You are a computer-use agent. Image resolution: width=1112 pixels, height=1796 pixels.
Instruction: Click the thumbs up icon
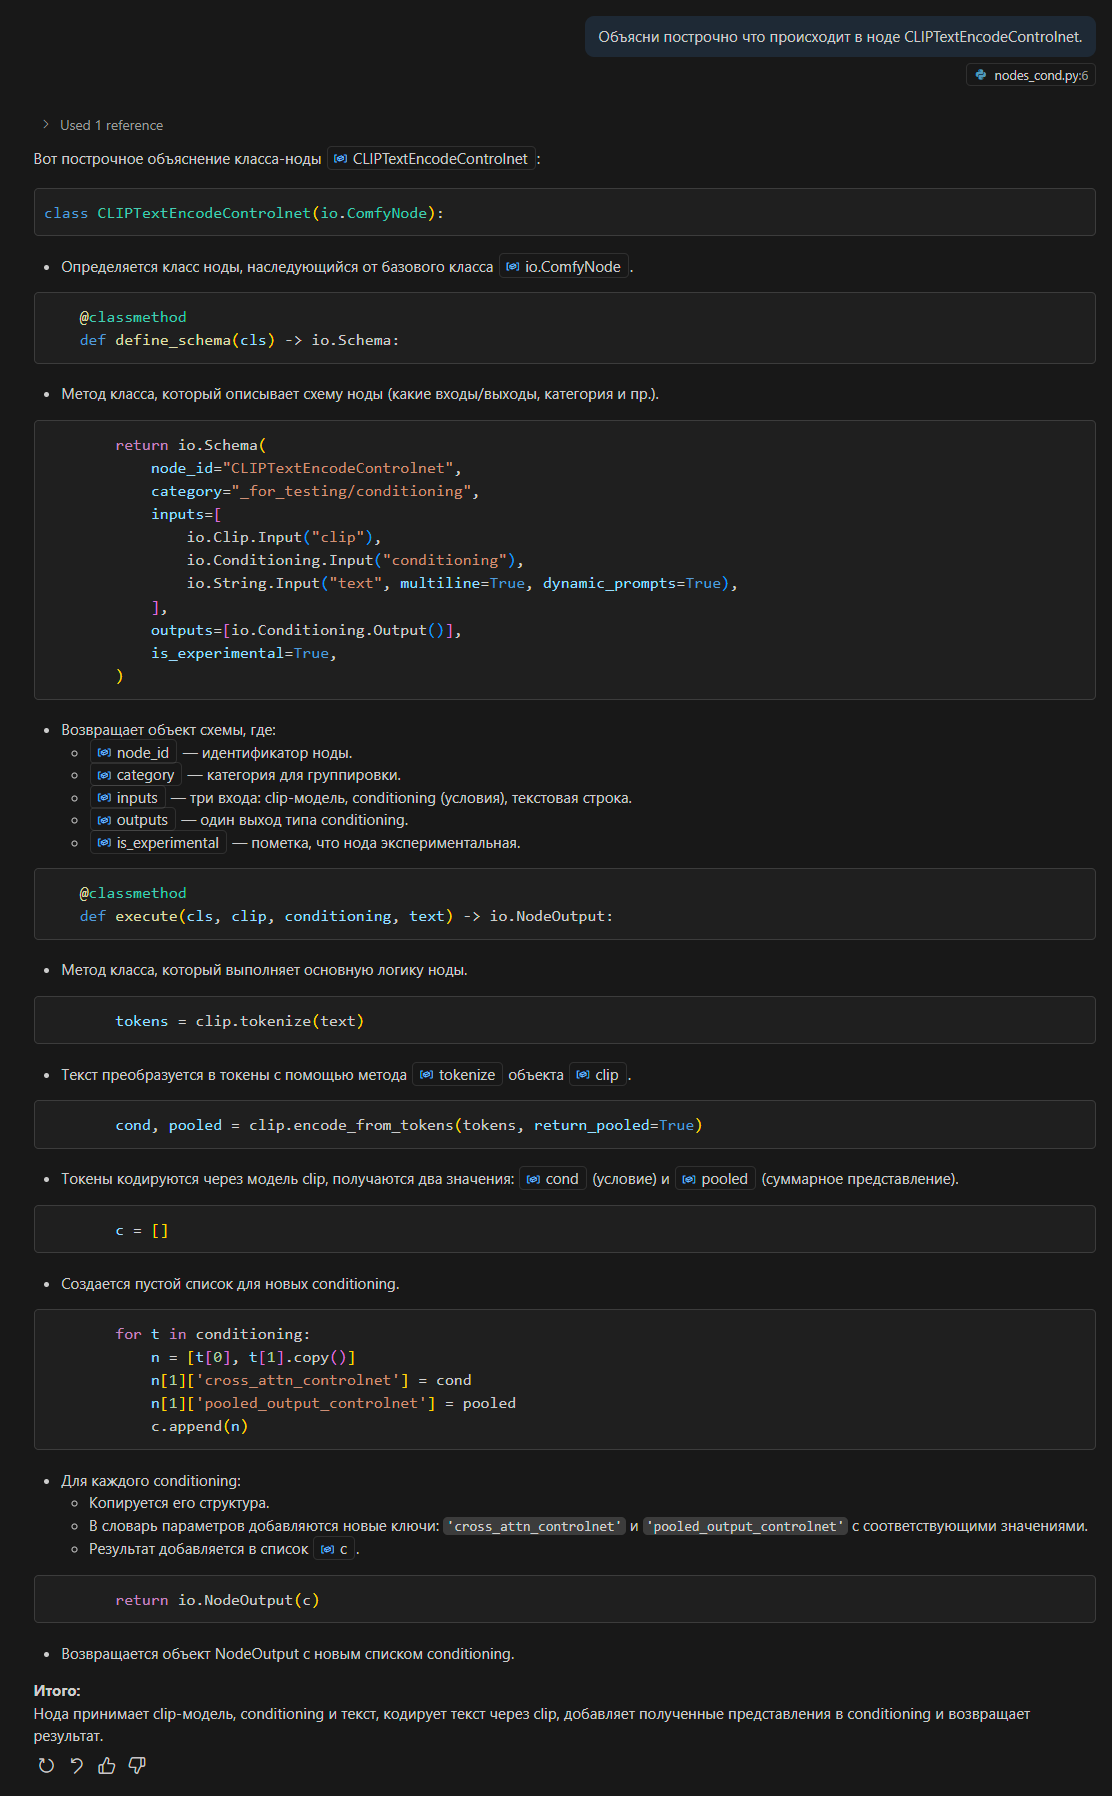pos(107,1765)
